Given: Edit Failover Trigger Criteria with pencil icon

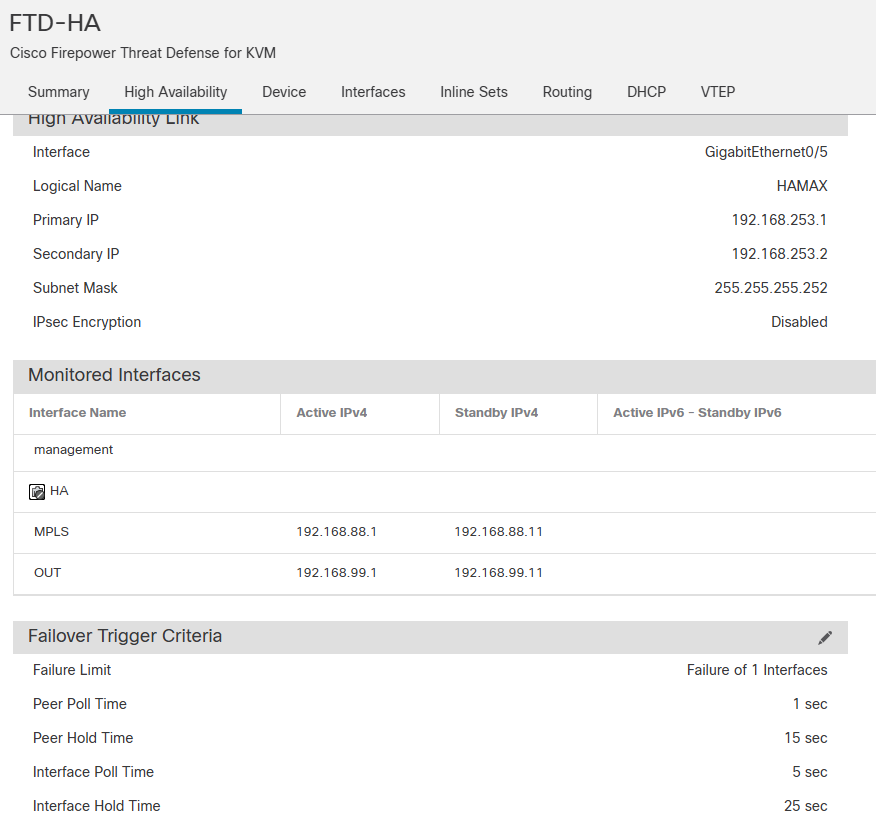Looking at the screenshot, I should [x=825, y=637].
